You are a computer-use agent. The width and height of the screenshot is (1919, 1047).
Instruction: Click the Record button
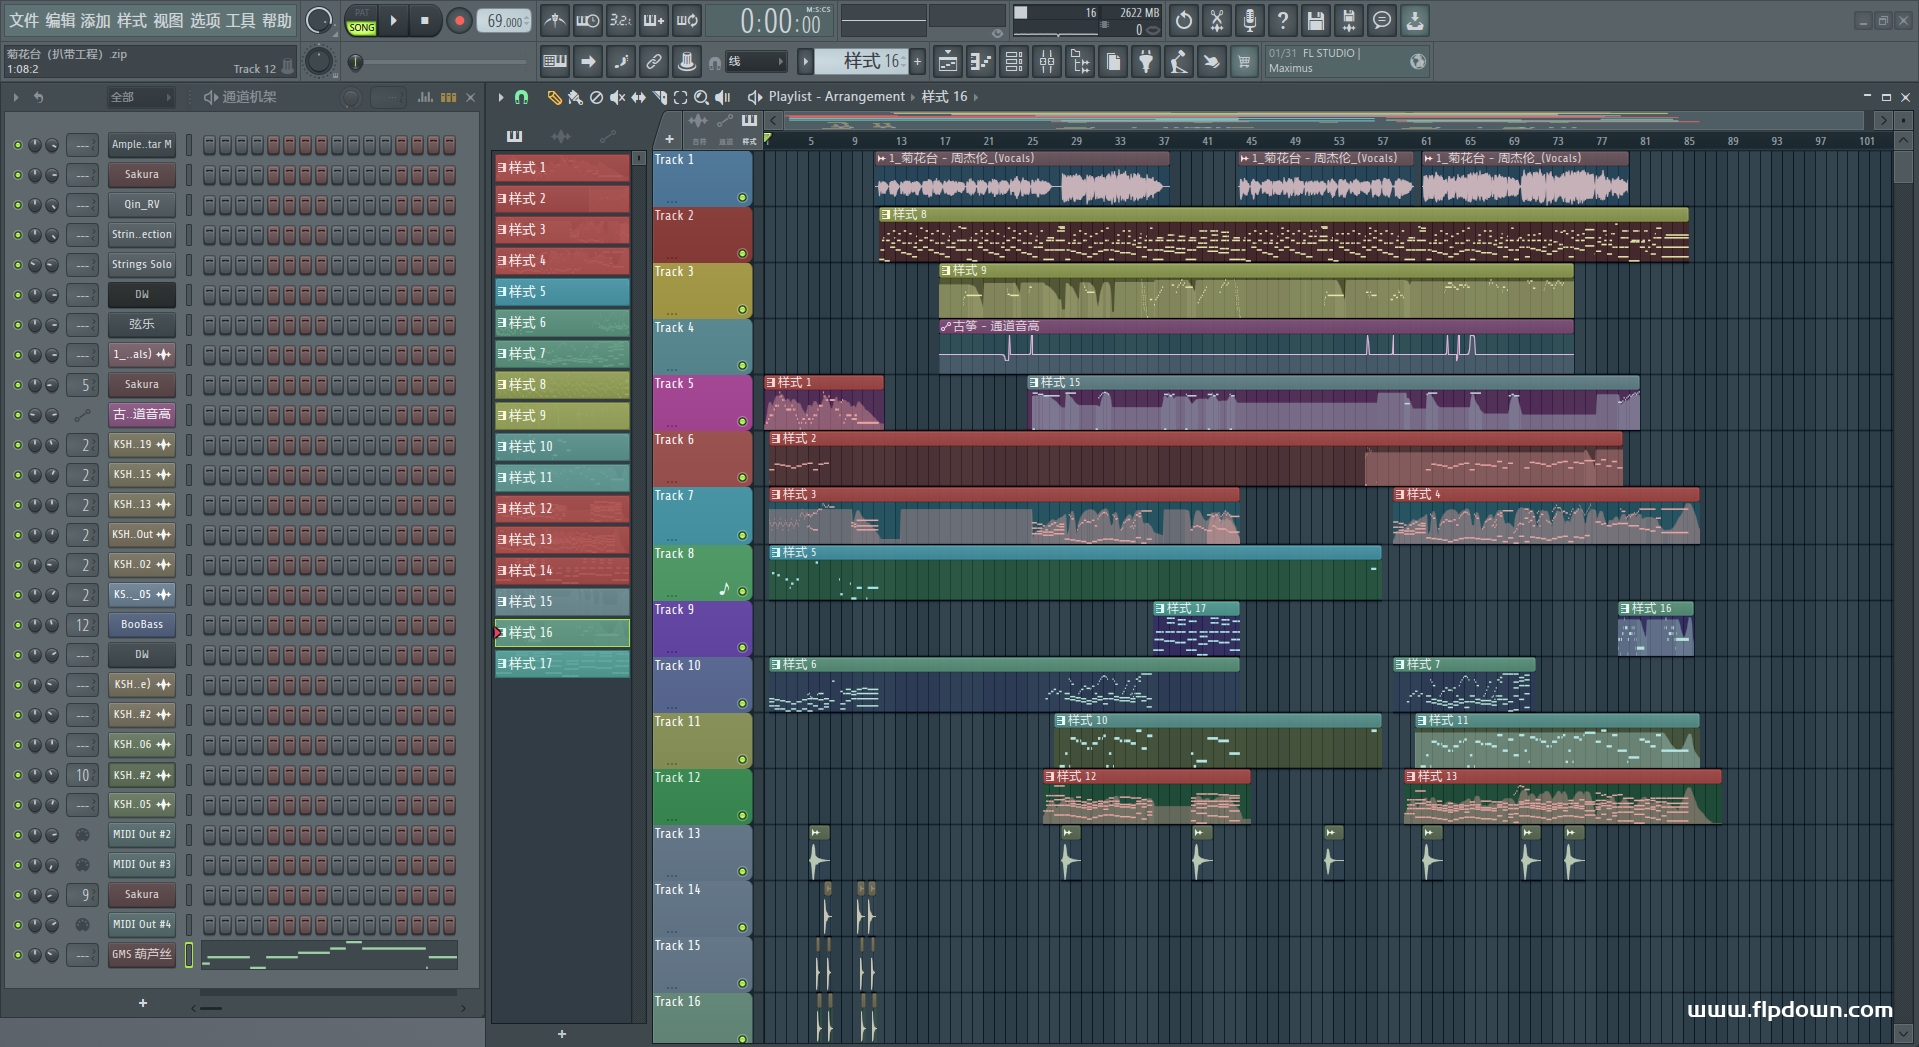pyautogui.click(x=459, y=20)
